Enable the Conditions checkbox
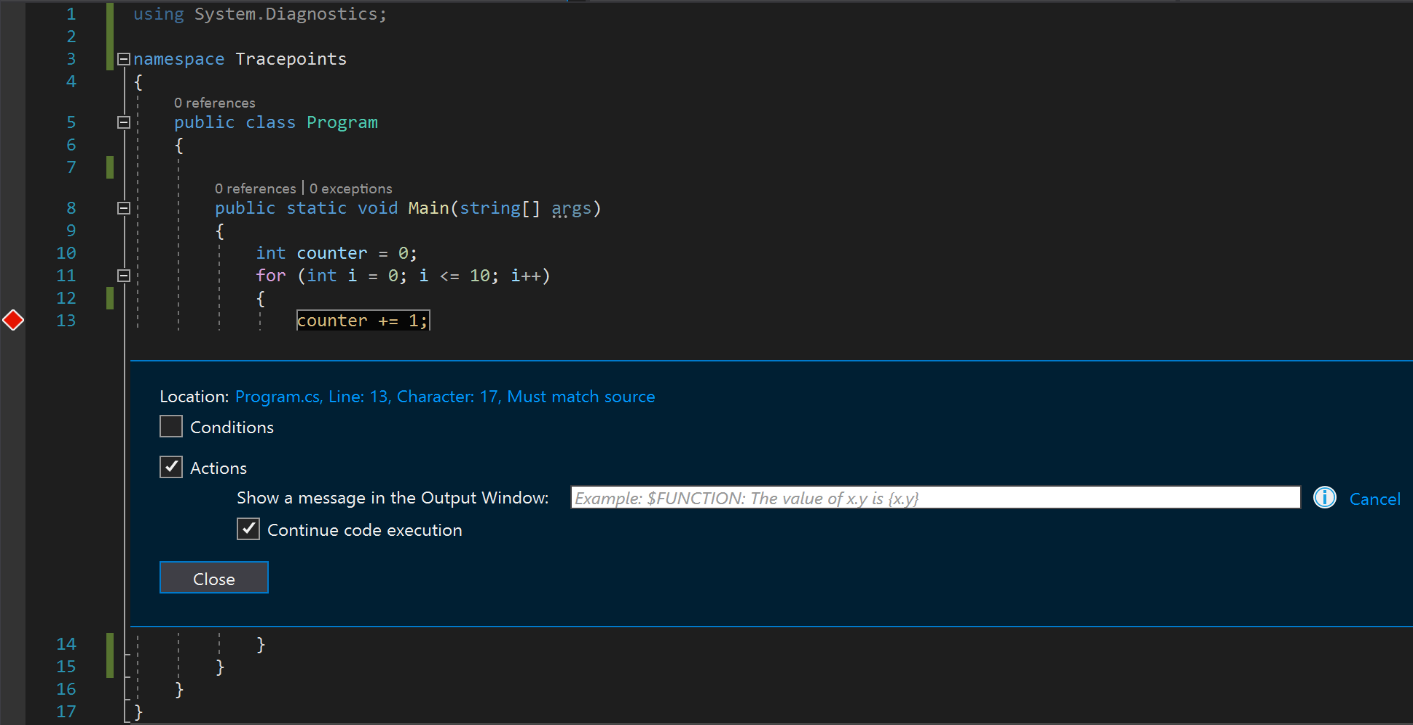 tap(170, 426)
